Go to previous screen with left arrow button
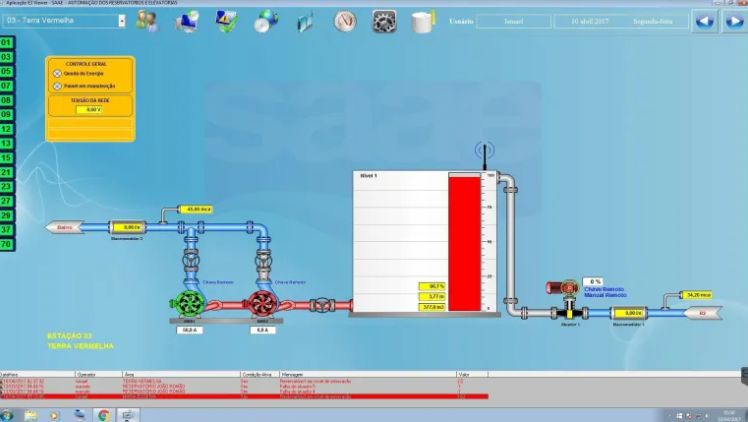This screenshot has height=422, width=748. 705,21
